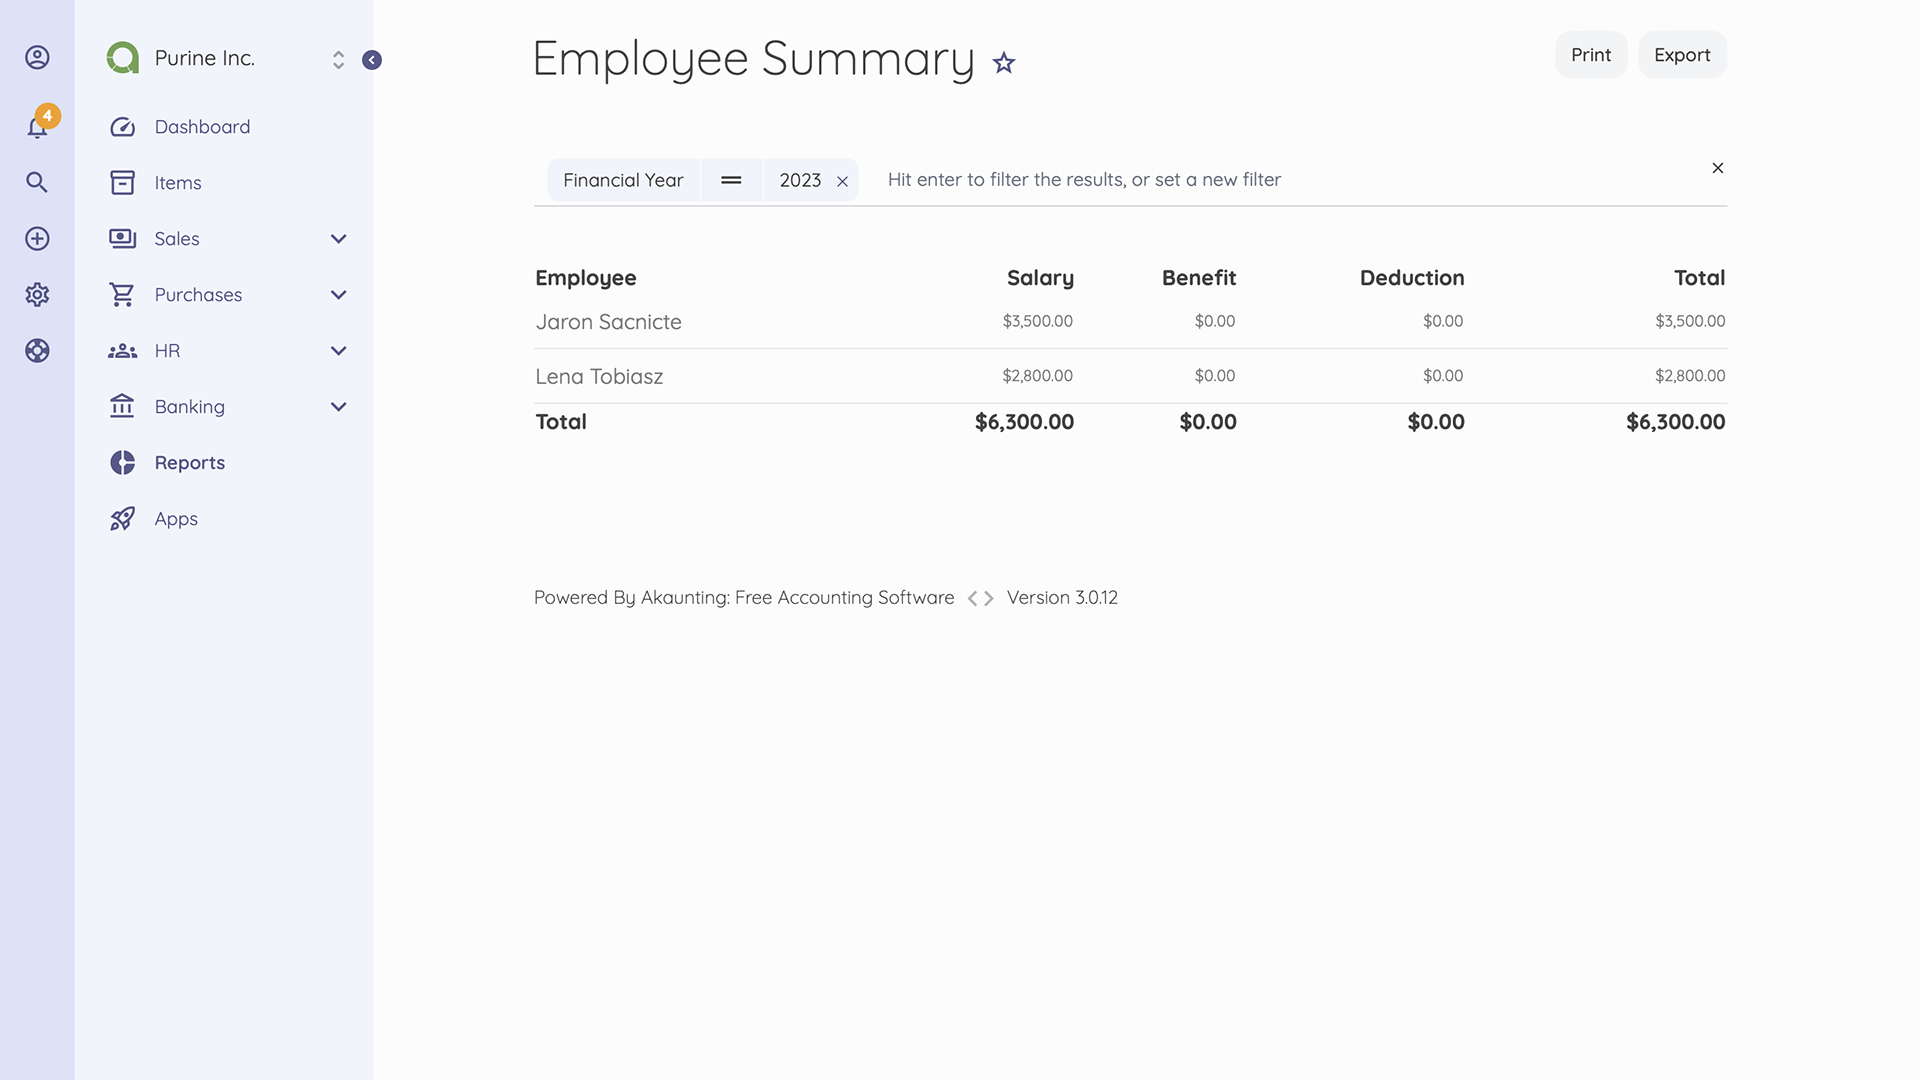1920x1080 pixels.
Task: Remove the 2023 filter chip
Action: click(x=841, y=180)
